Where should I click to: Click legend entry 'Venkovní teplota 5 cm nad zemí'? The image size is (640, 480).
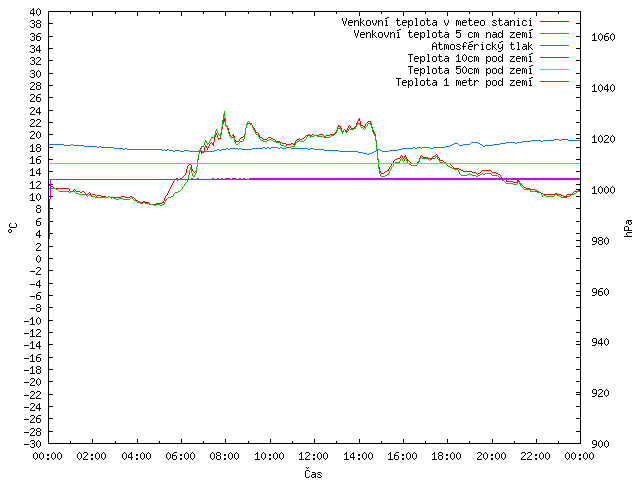click(461, 34)
